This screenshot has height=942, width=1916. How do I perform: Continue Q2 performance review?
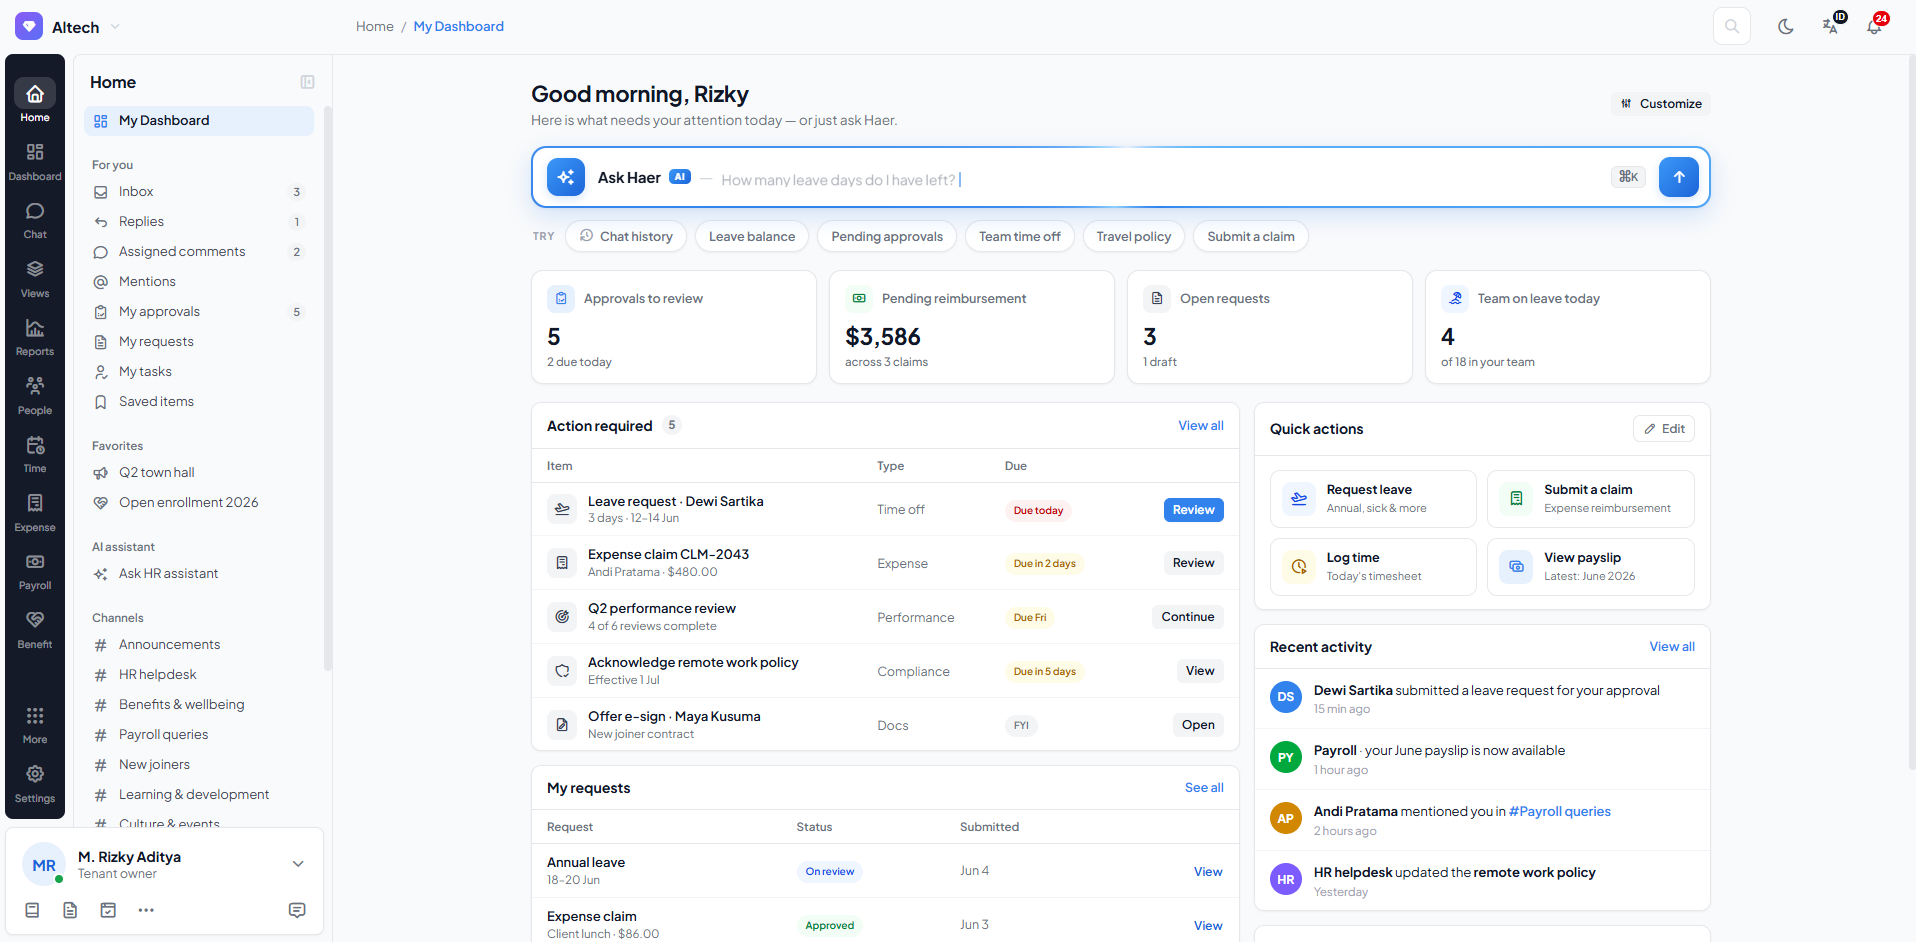[1187, 617]
